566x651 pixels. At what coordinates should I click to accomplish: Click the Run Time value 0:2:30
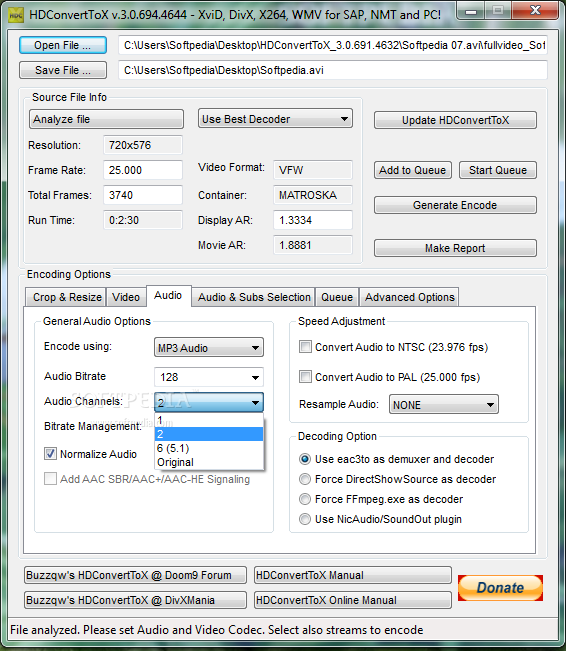[143, 220]
